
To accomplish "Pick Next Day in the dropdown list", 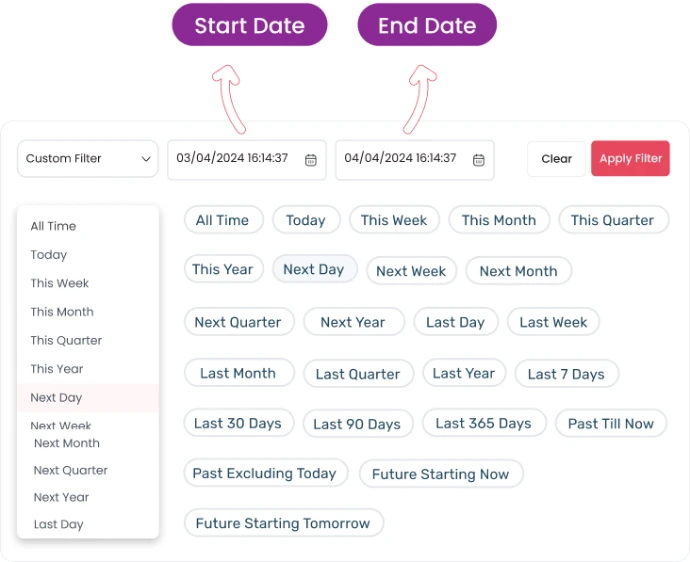I will point(56,397).
